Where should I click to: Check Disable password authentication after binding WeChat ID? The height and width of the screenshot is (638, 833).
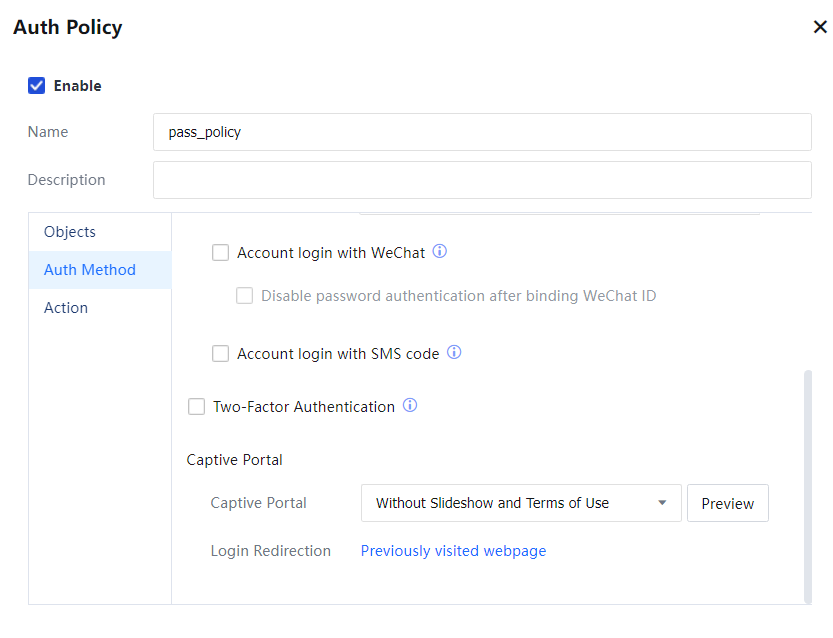[x=245, y=296]
